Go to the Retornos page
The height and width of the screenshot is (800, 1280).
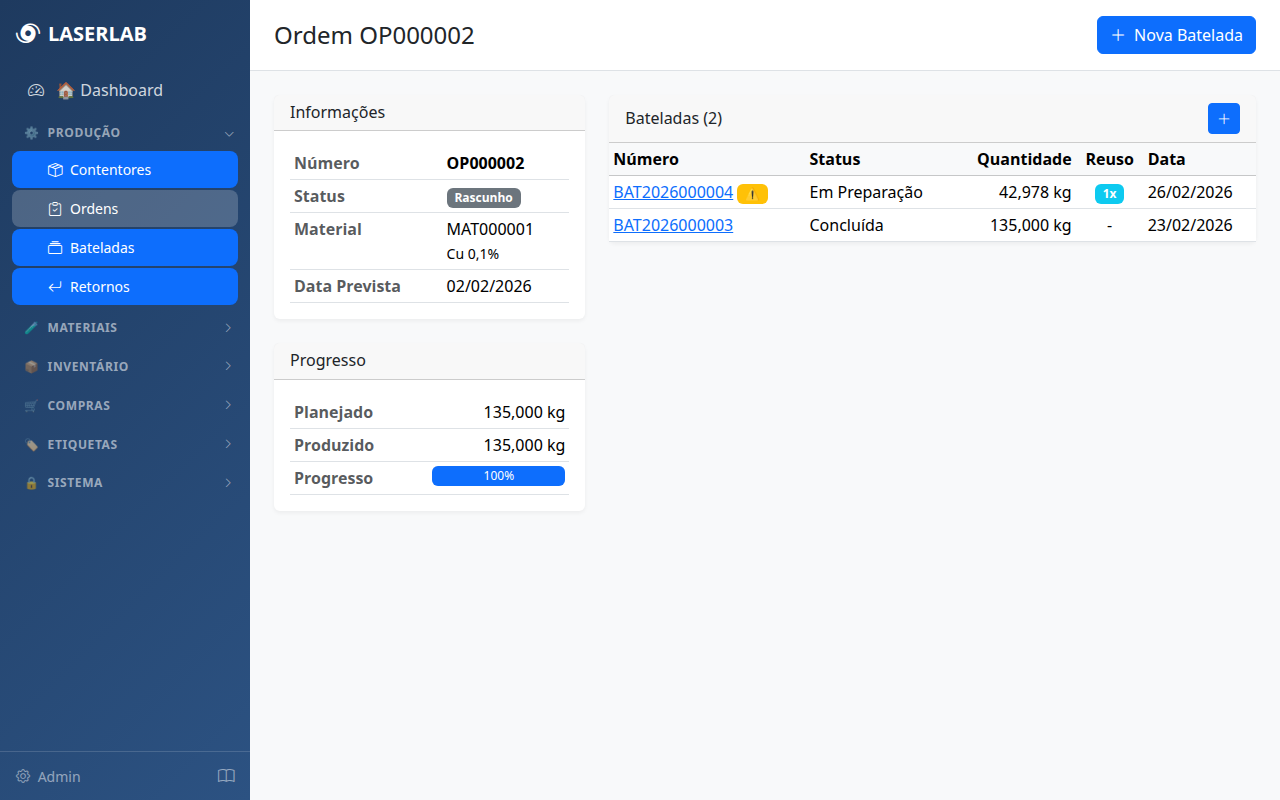coord(125,287)
